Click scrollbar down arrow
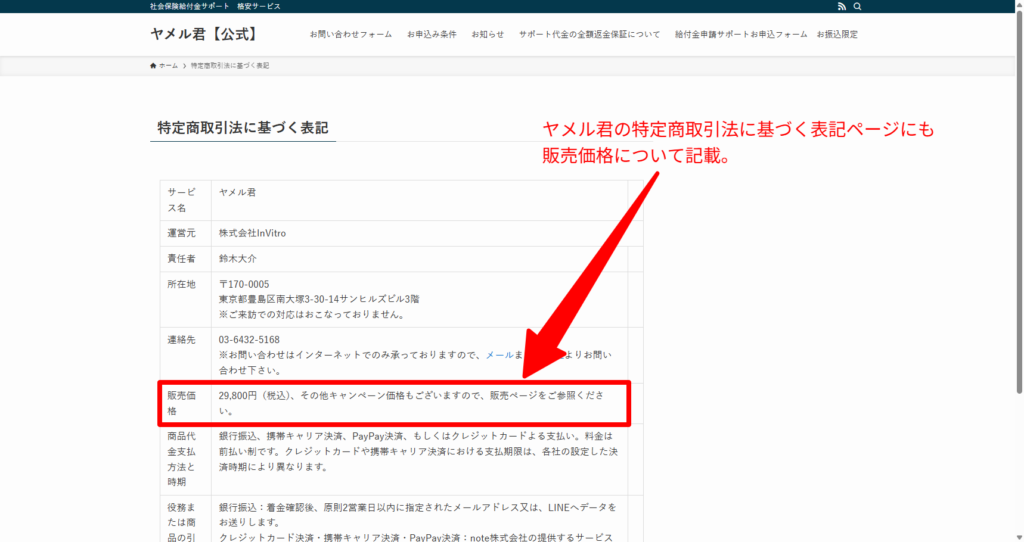 pos(1019,537)
